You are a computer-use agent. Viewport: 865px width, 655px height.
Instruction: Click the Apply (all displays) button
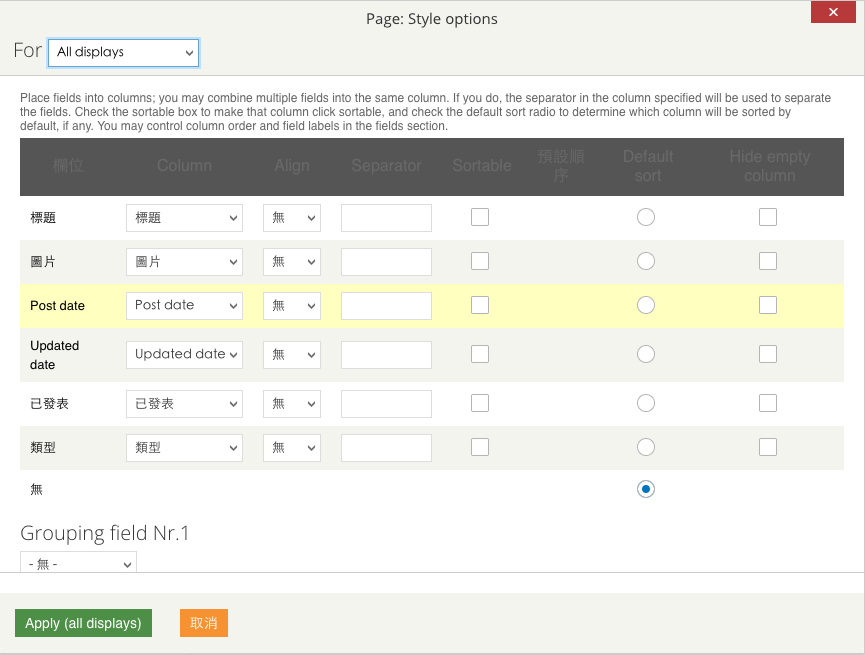pos(83,623)
